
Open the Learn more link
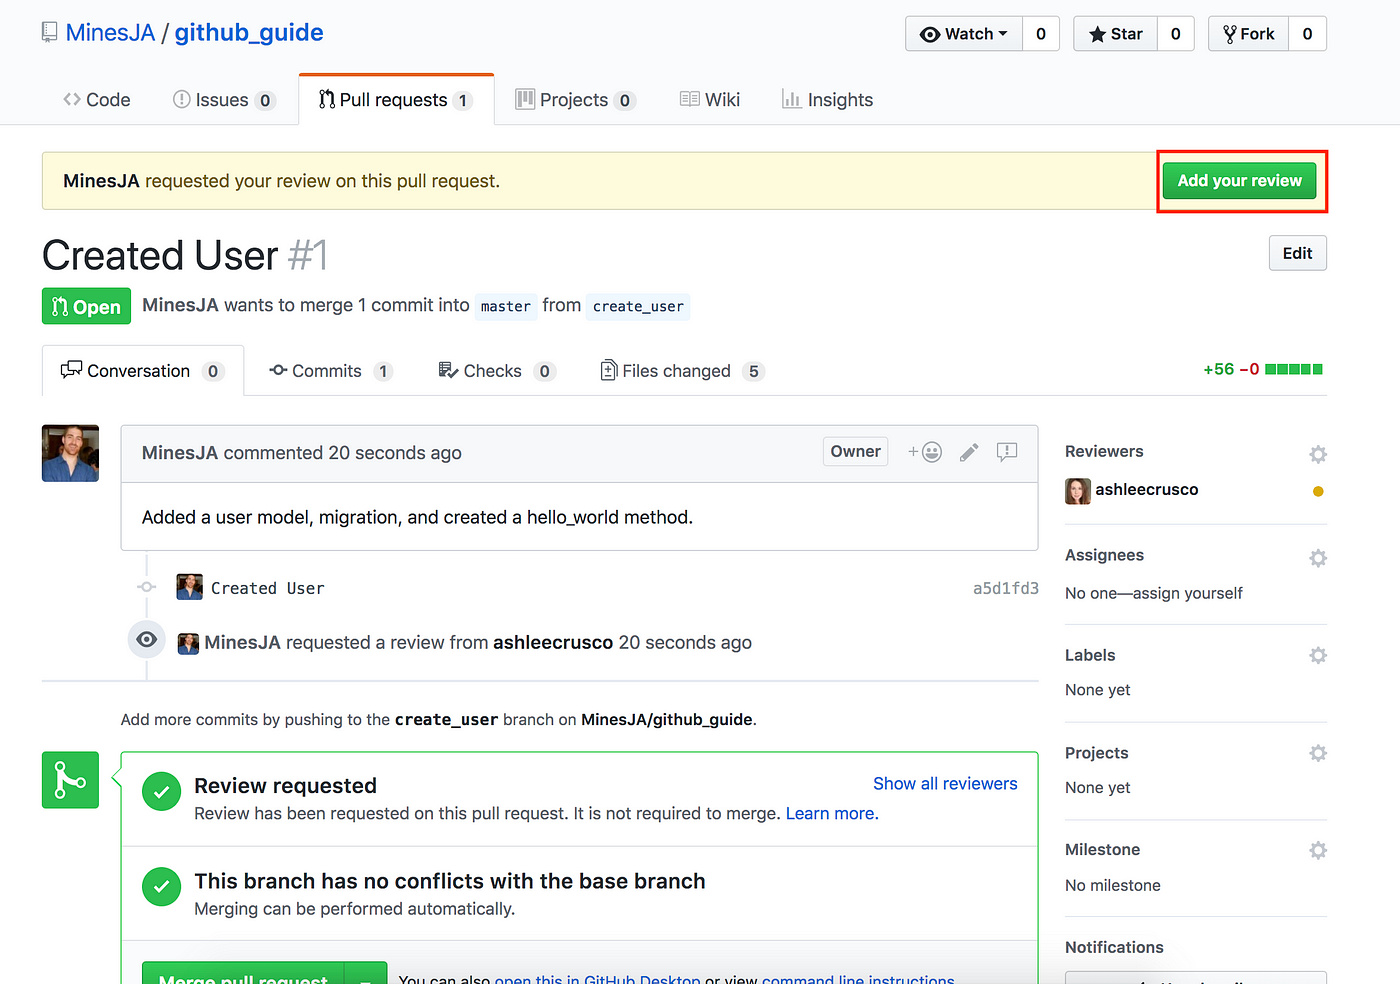832,814
